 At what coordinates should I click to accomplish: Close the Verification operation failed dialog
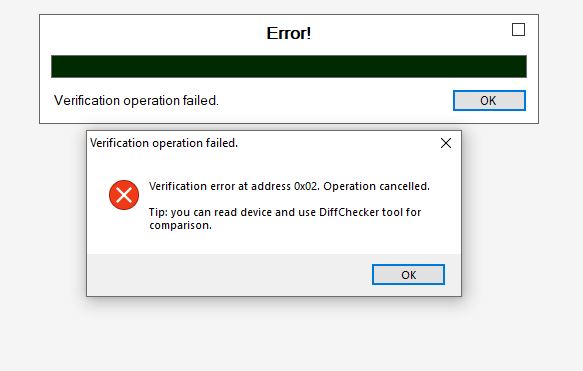[446, 143]
